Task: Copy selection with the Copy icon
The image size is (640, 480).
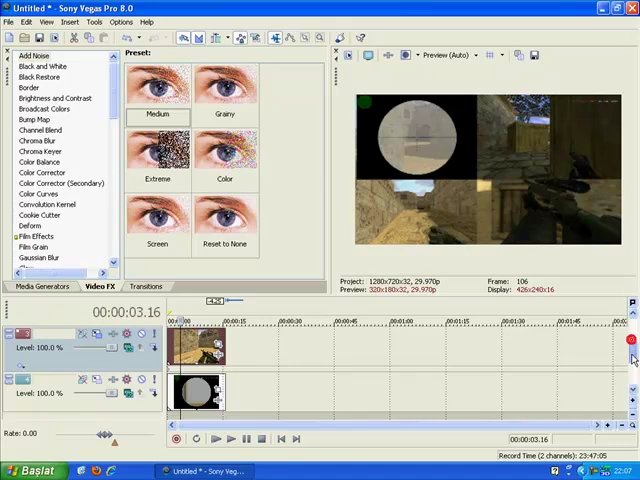Action: pos(89,38)
